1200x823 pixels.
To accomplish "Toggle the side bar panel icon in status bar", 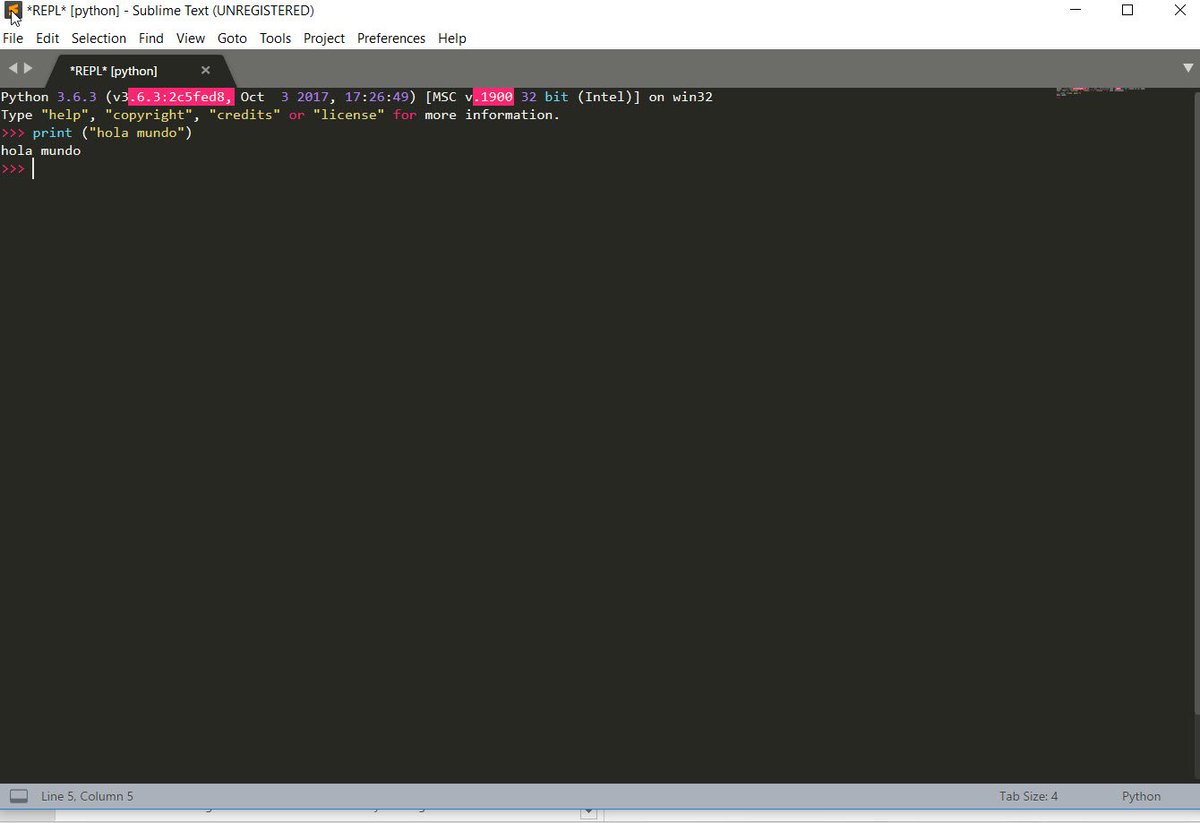I will (x=18, y=796).
